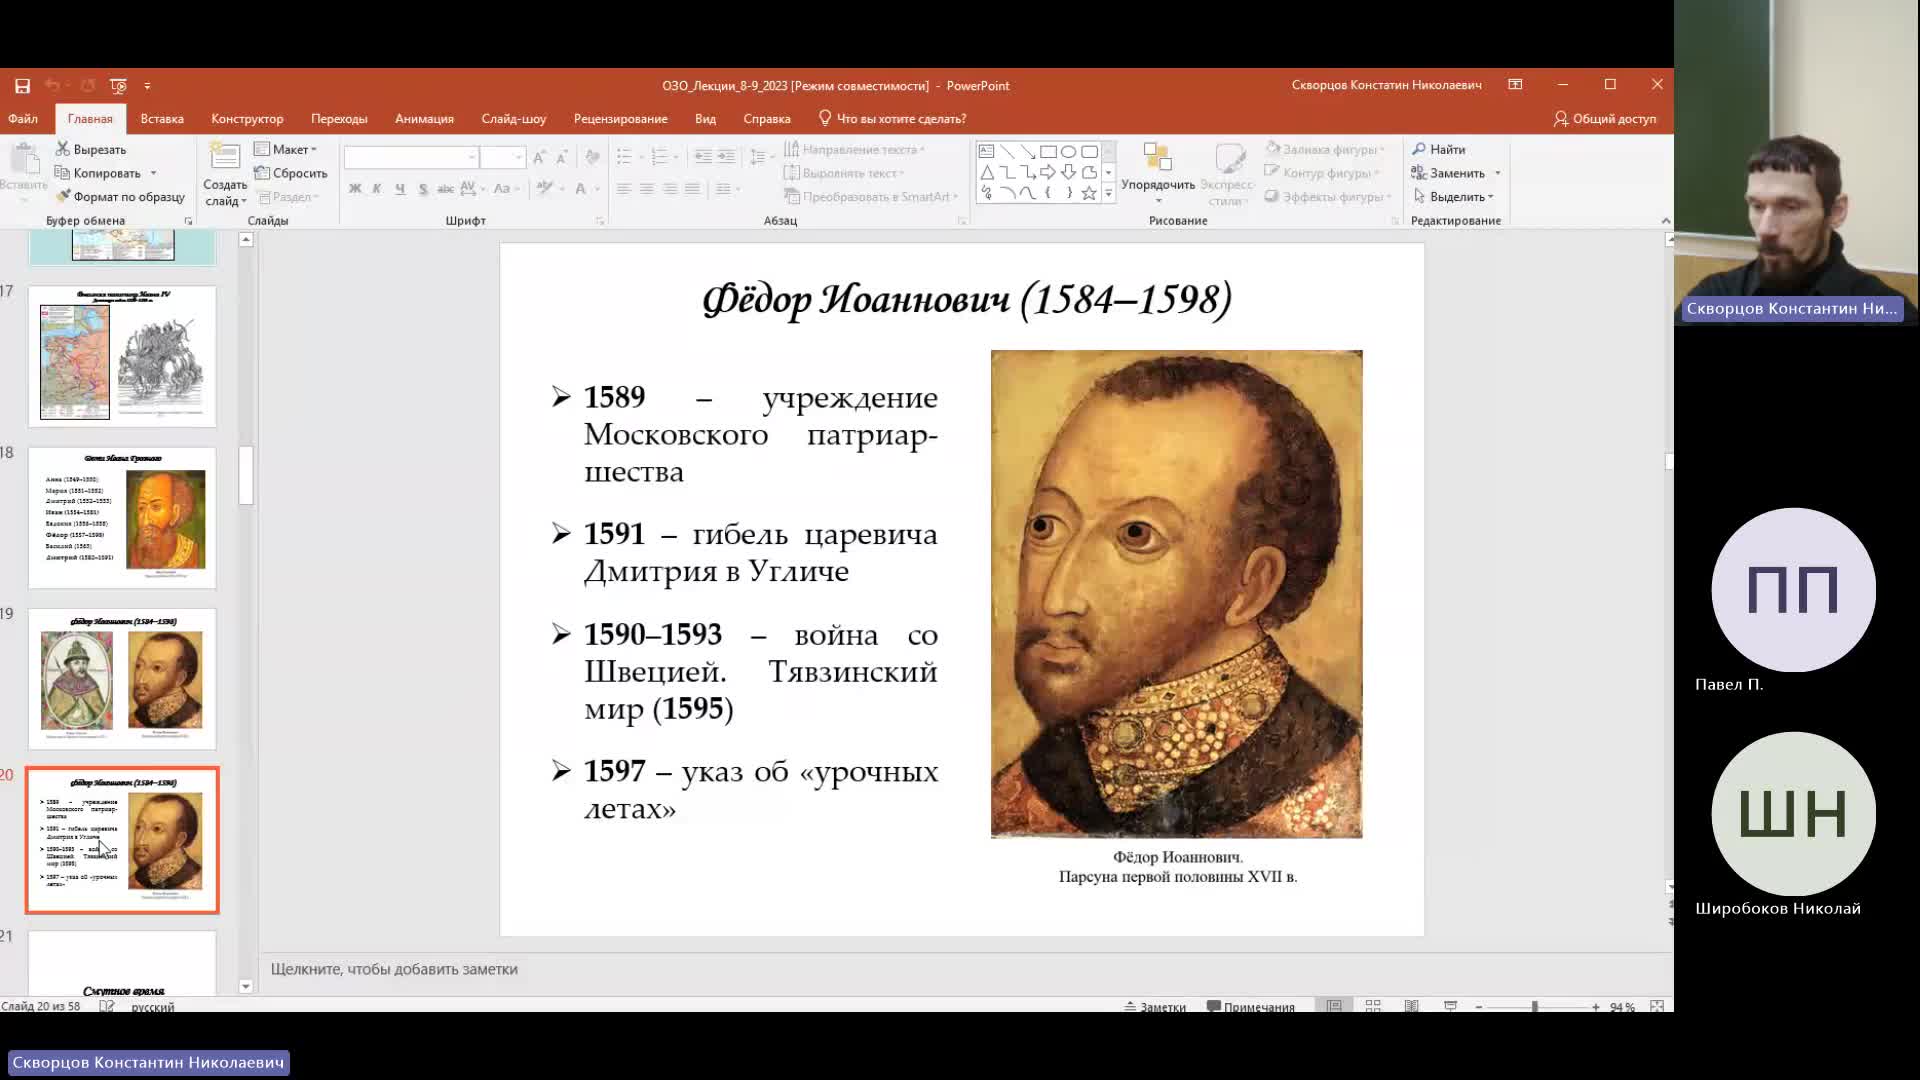Select Формат по образцу format painter

tap(120, 197)
